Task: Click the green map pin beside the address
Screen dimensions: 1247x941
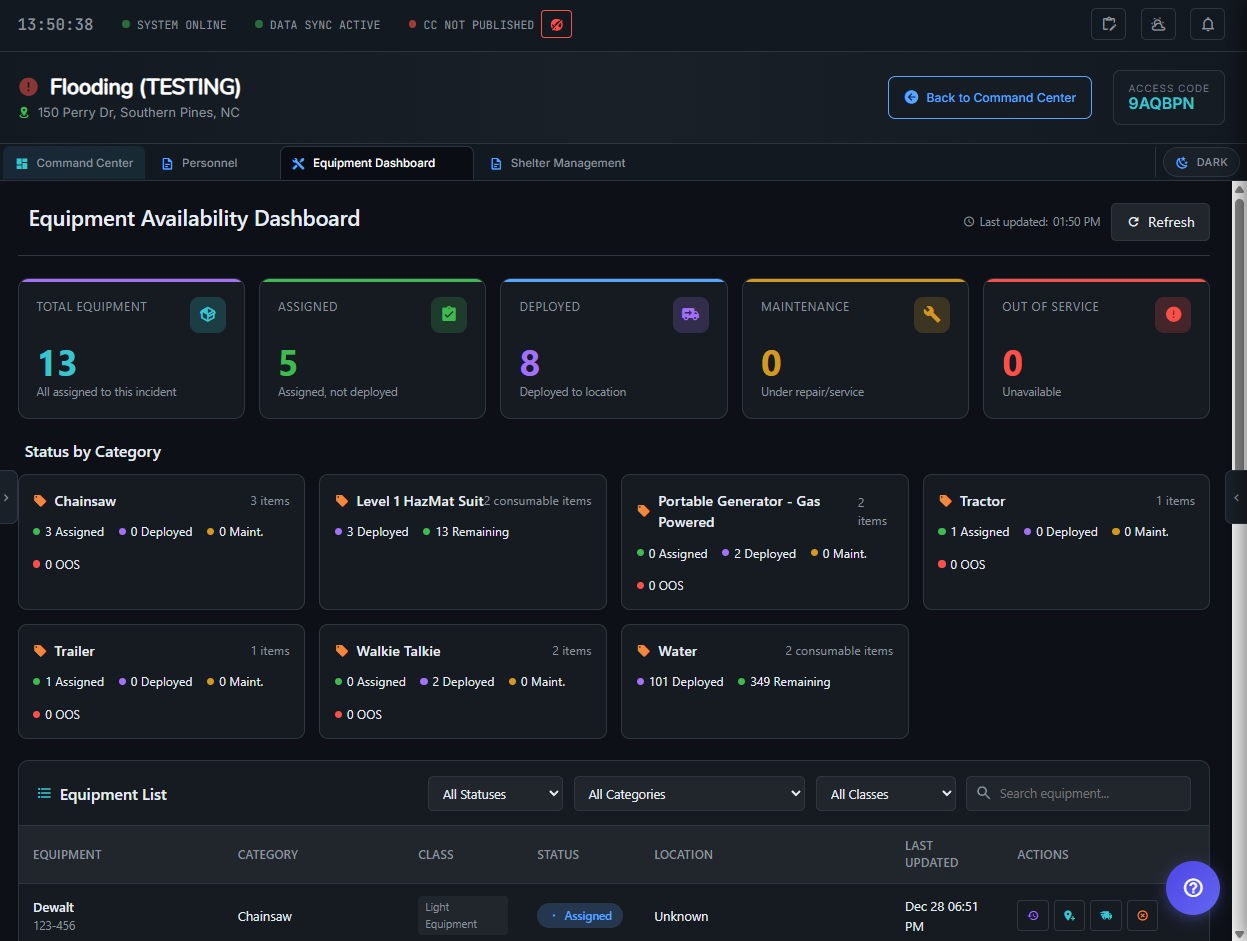Action: point(24,112)
